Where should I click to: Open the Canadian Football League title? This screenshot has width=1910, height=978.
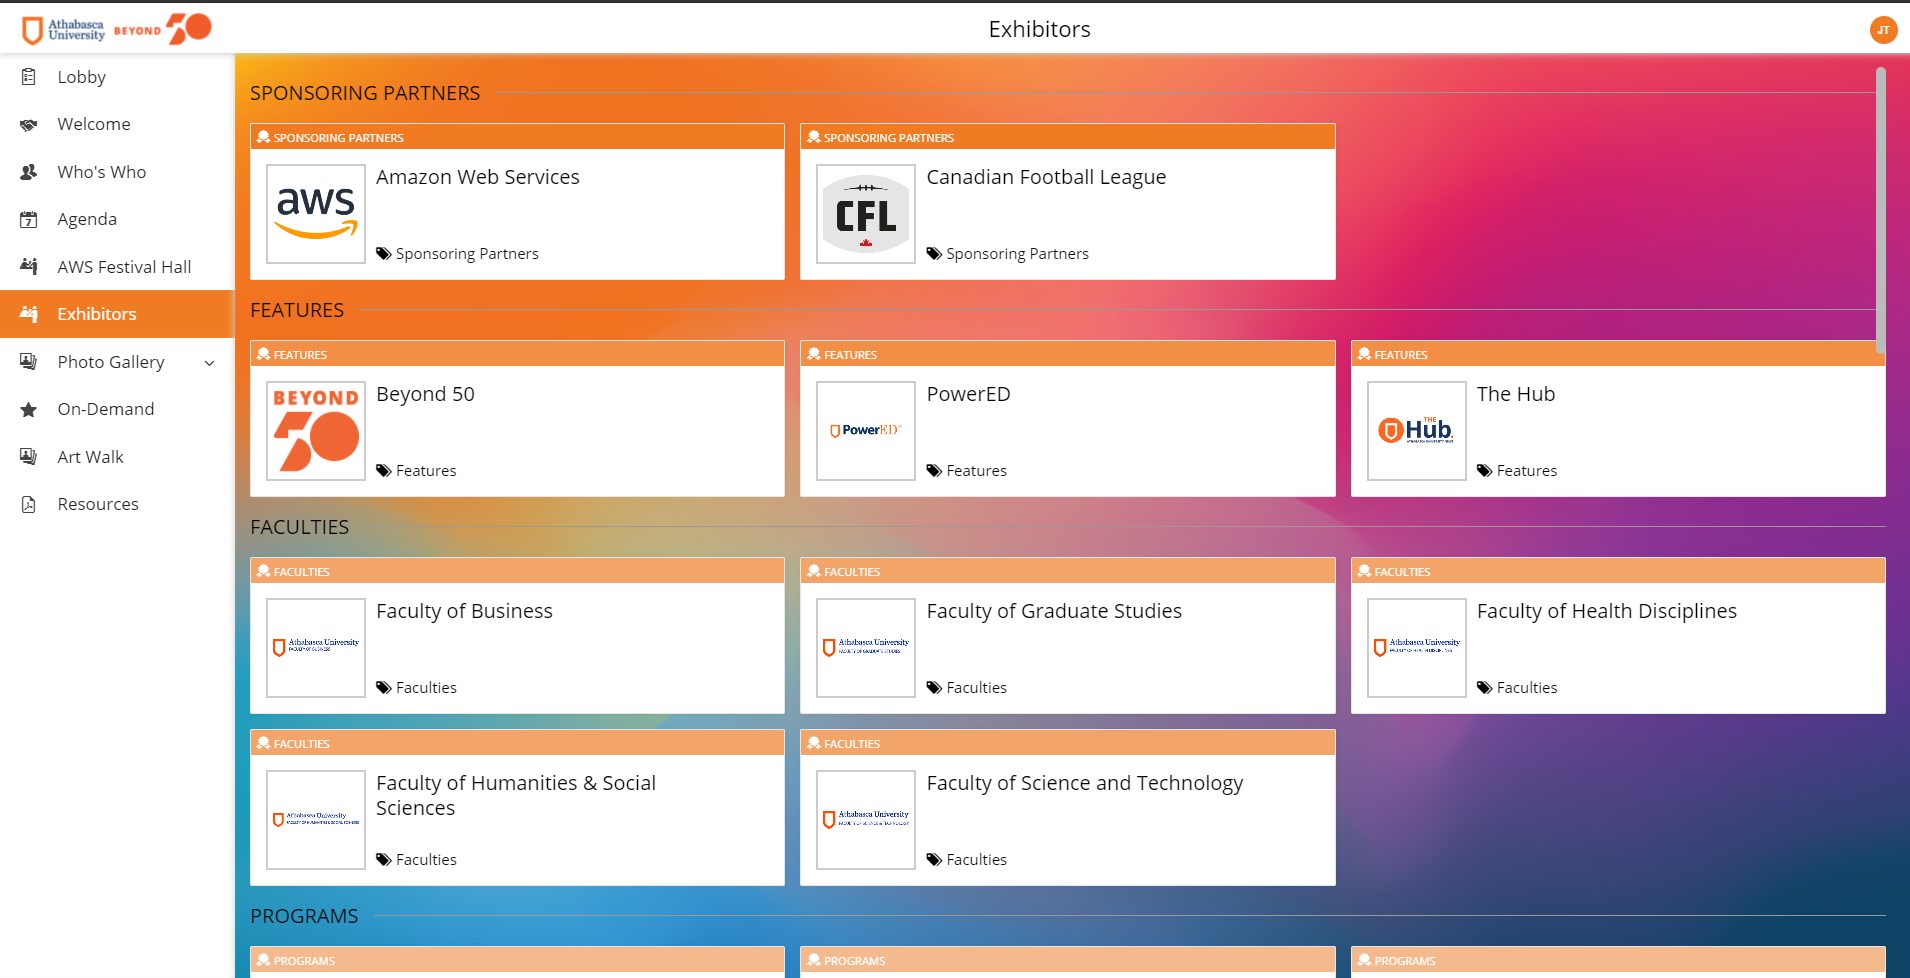point(1045,177)
